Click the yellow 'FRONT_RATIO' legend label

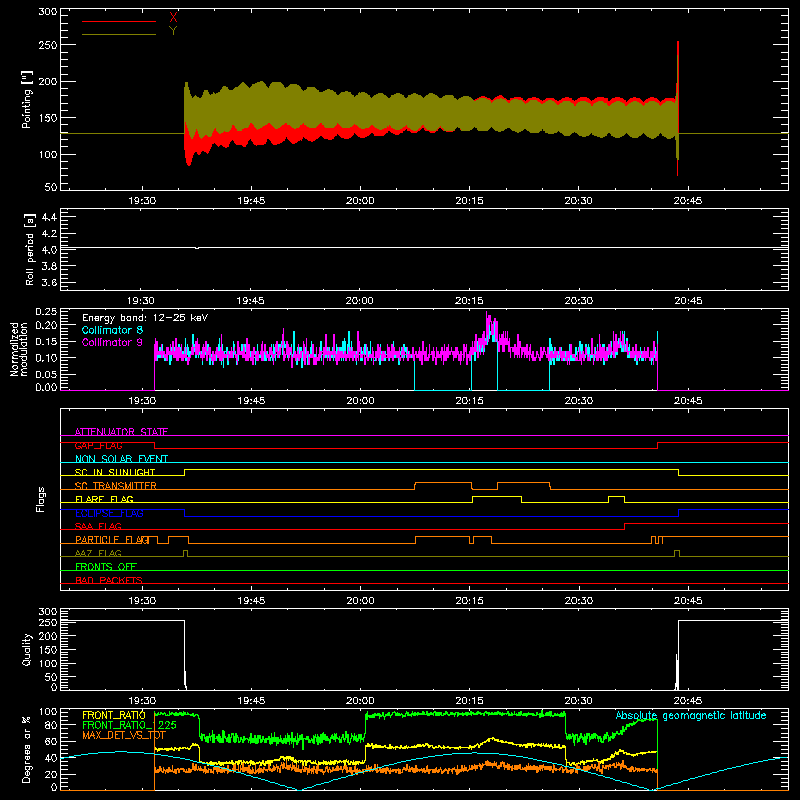tap(113, 715)
